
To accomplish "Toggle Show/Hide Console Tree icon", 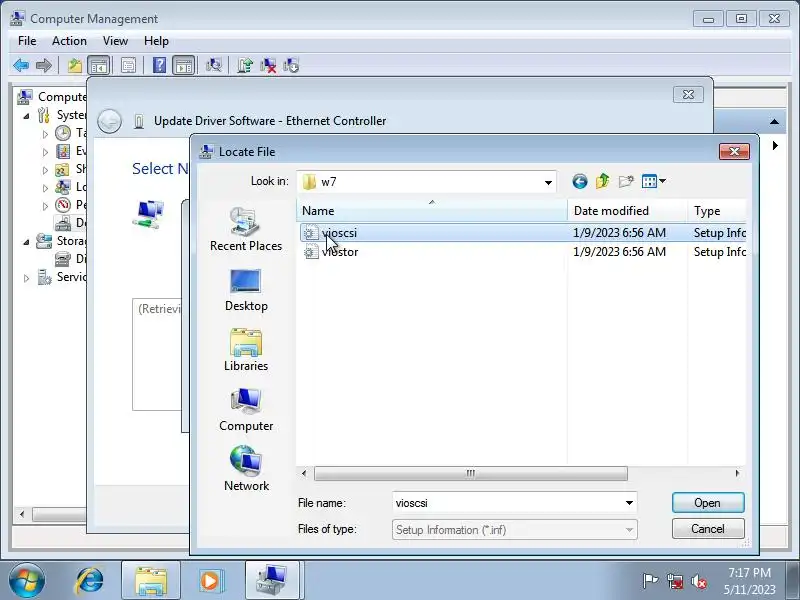I will [x=98, y=65].
